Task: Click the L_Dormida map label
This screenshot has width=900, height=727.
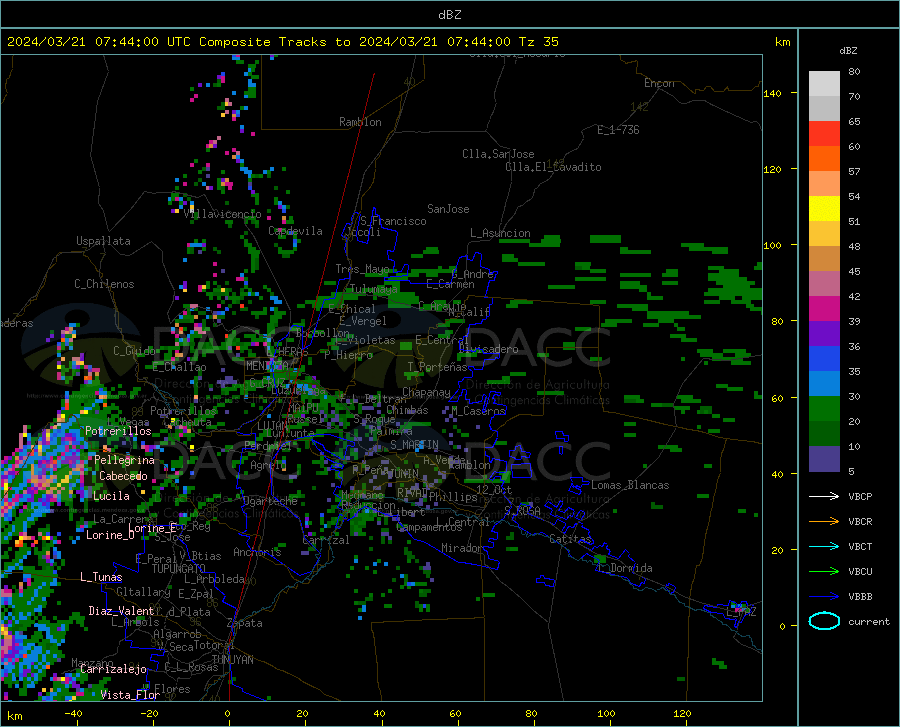Action: click(x=624, y=568)
